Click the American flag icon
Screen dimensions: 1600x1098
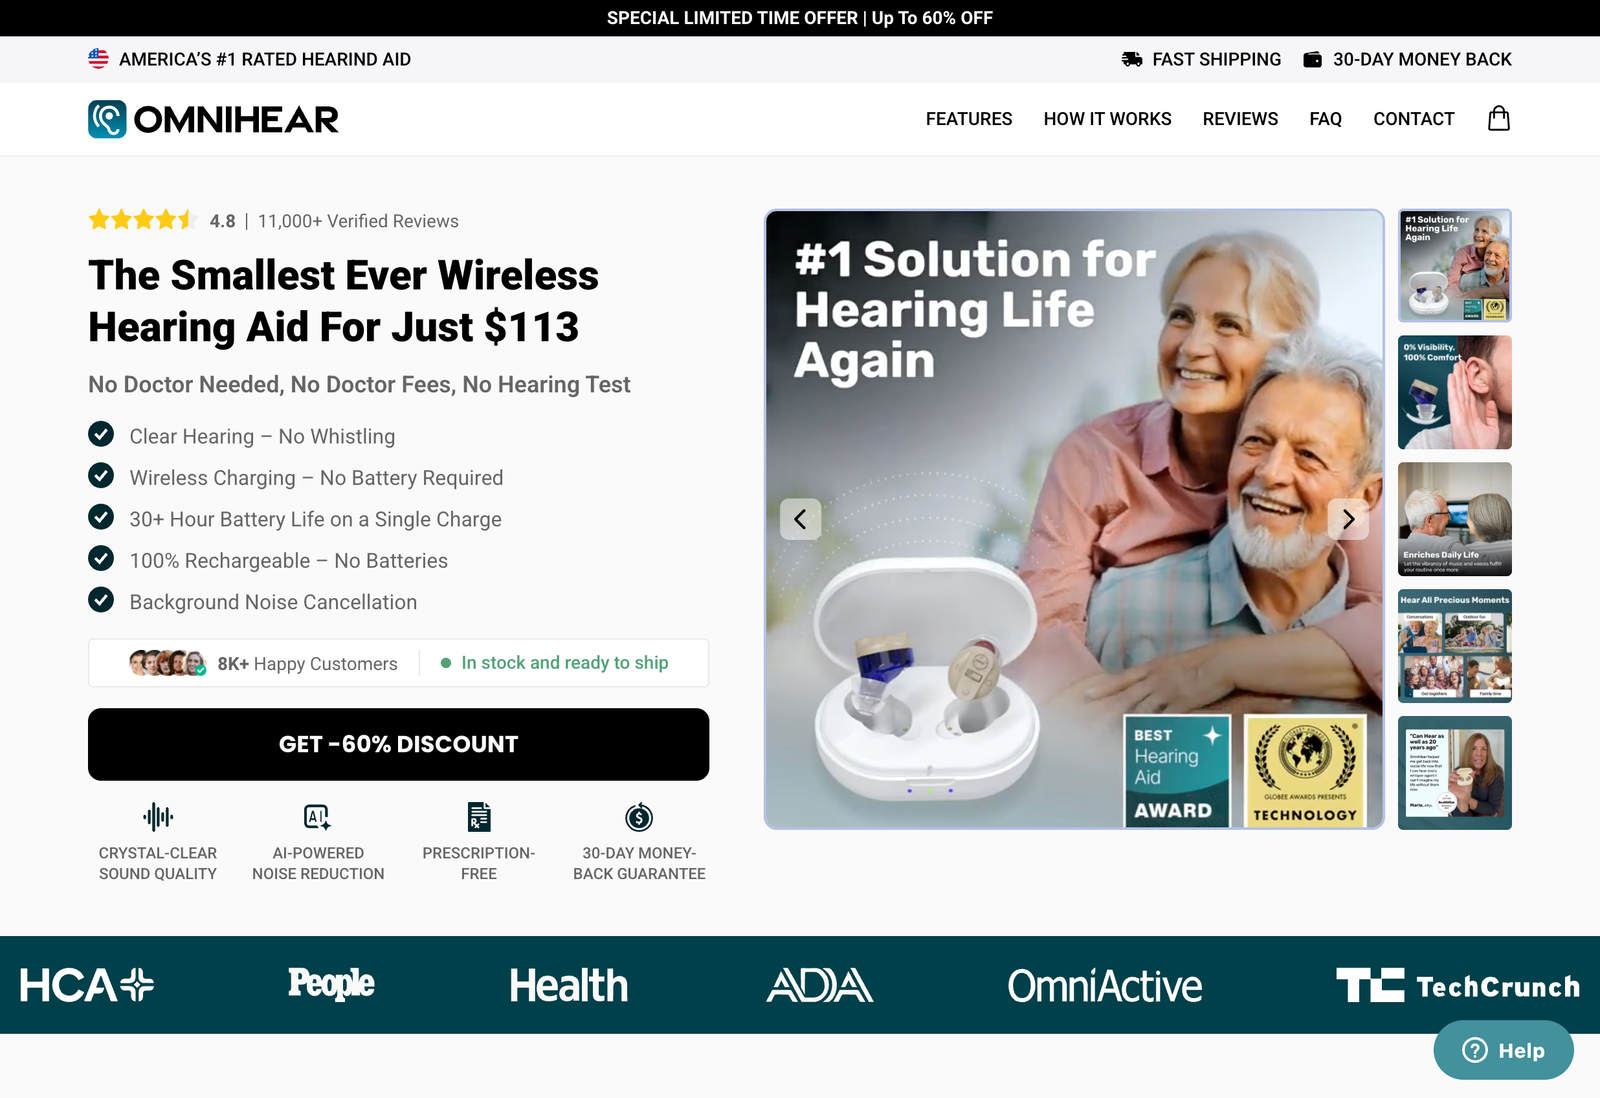click(98, 59)
